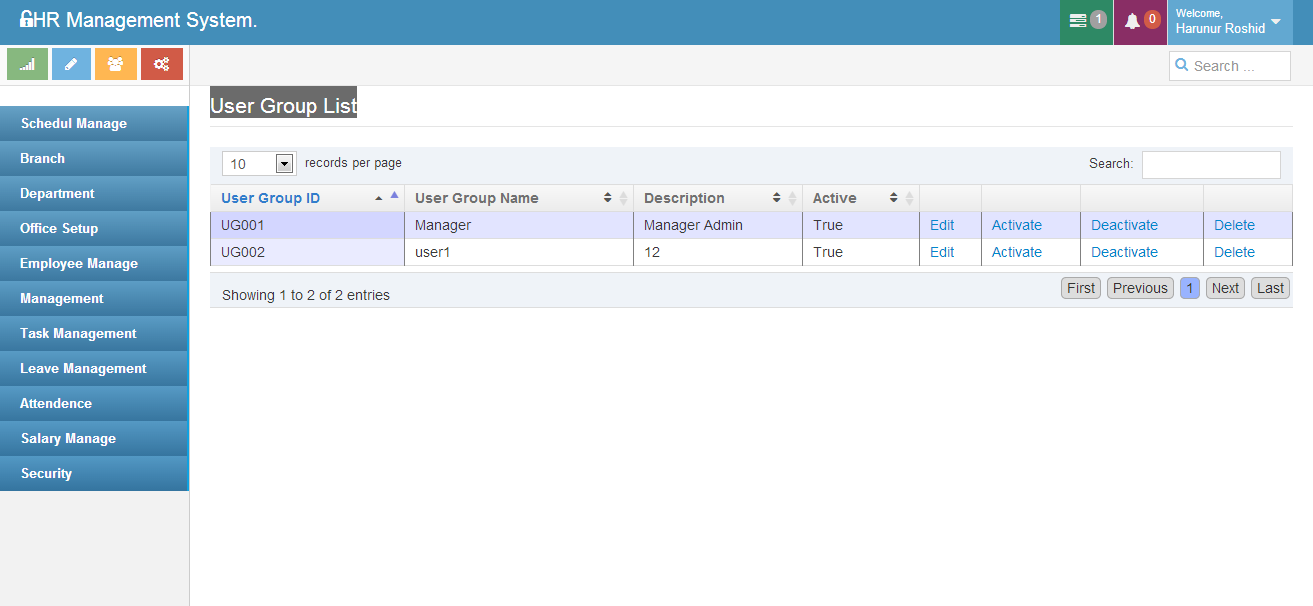Click the blue pencil edit shortcut icon
This screenshot has width=1313, height=606.
(x=71, y=64)
